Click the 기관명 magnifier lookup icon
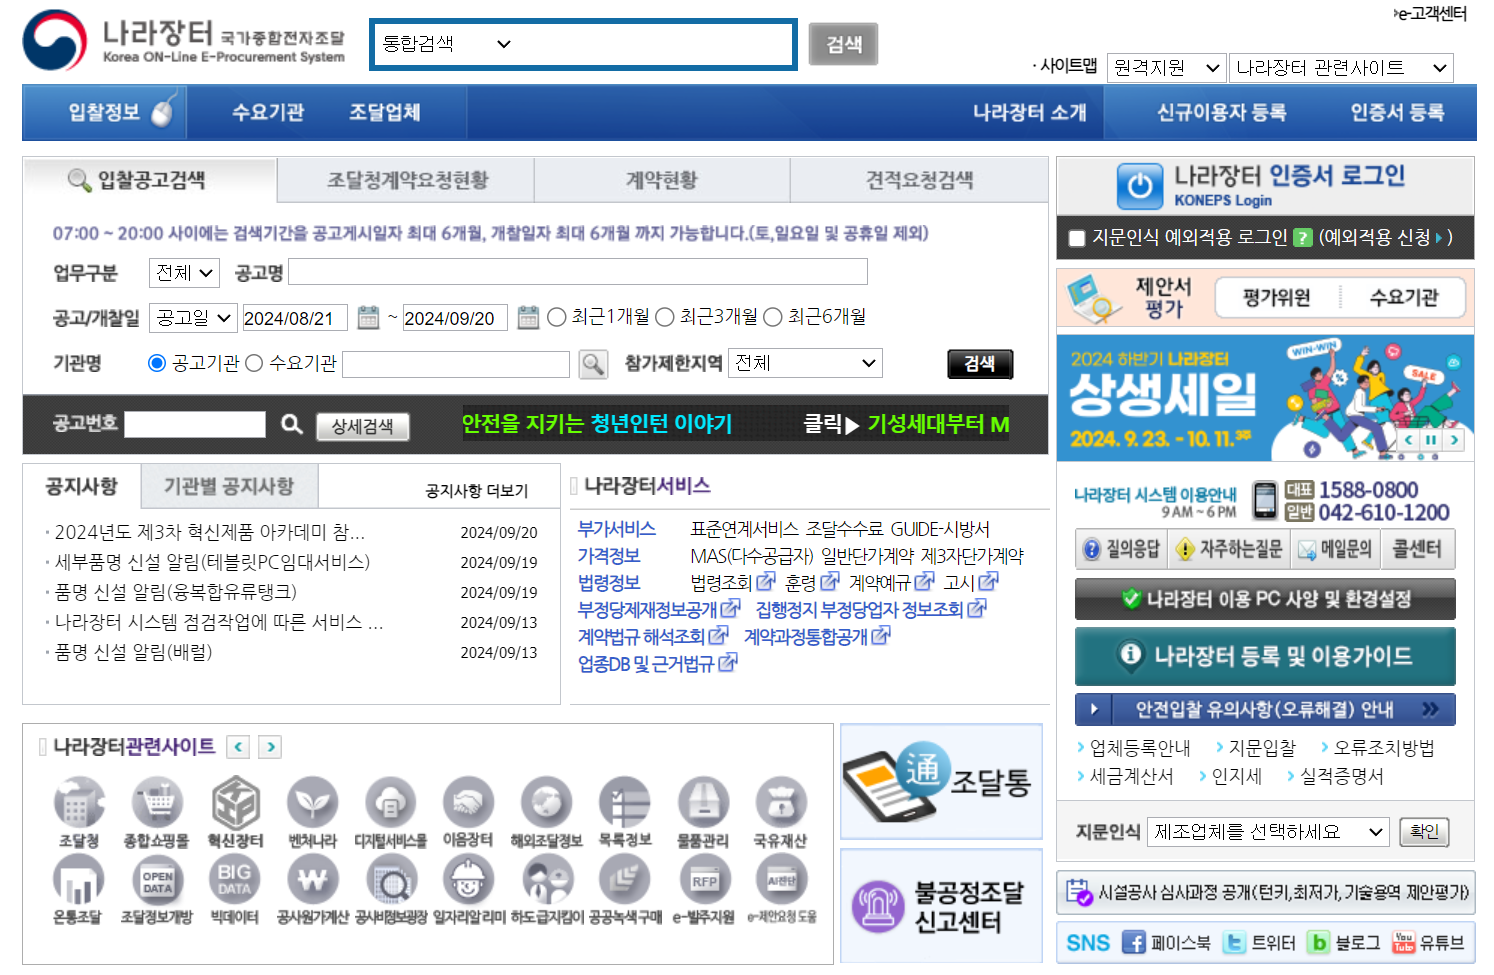The image size is (1494, 975). click(x=593, y=364)
